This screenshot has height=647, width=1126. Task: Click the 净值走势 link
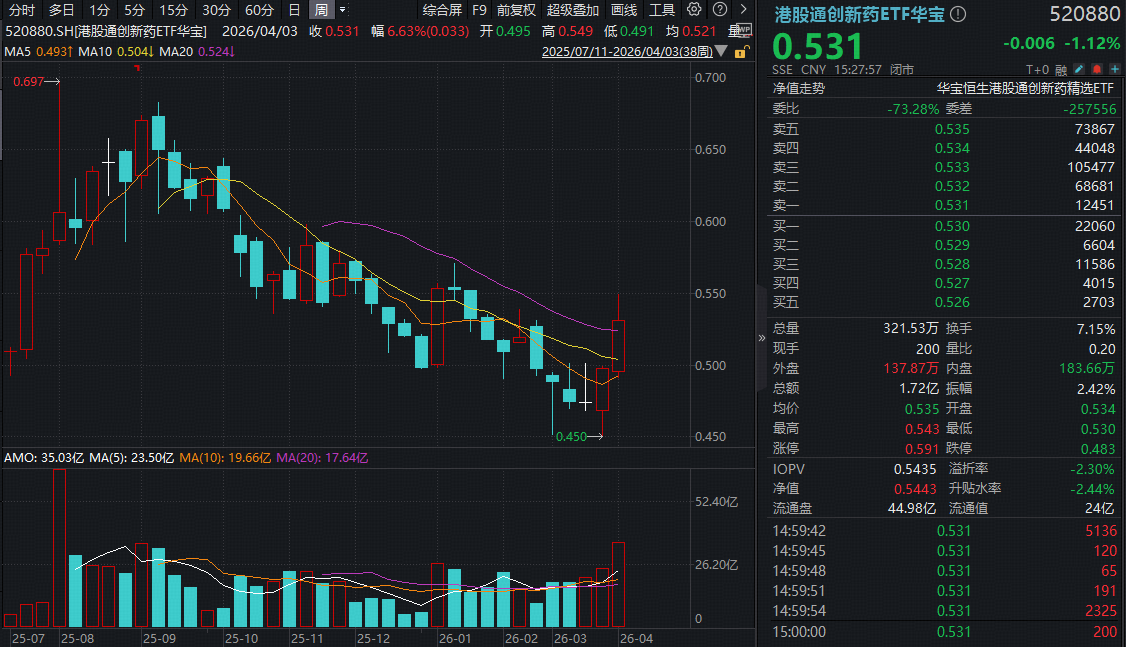point(799,88)
